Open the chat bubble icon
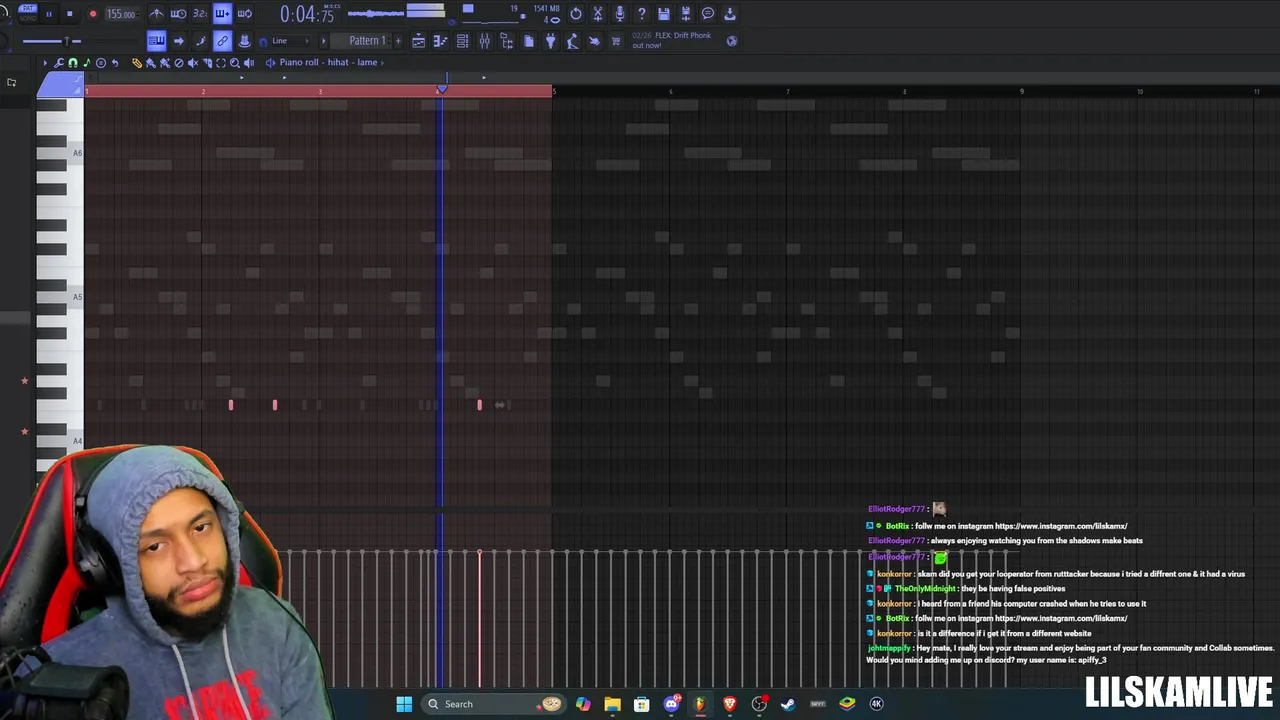The width and height of the screenshot is (1280, 720). 708,13
